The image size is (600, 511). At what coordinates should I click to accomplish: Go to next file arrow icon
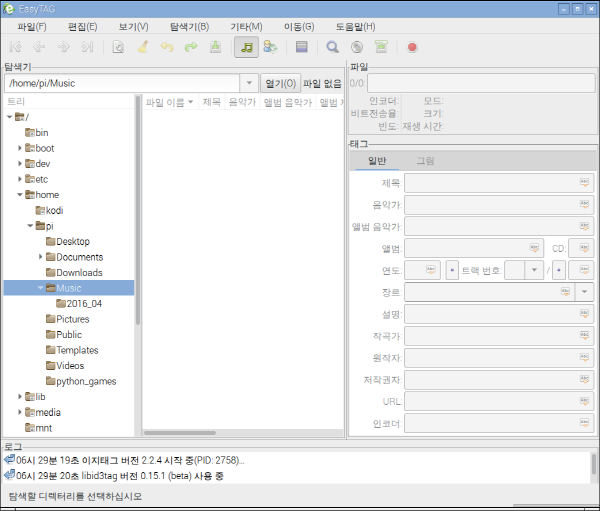(63, 47)
